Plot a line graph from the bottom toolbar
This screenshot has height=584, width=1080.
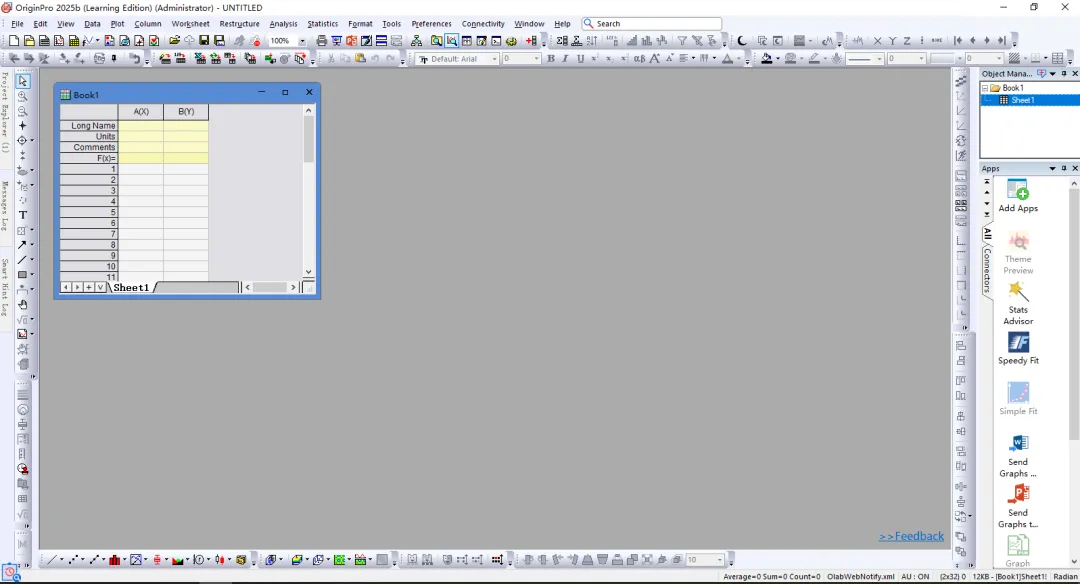50,560
